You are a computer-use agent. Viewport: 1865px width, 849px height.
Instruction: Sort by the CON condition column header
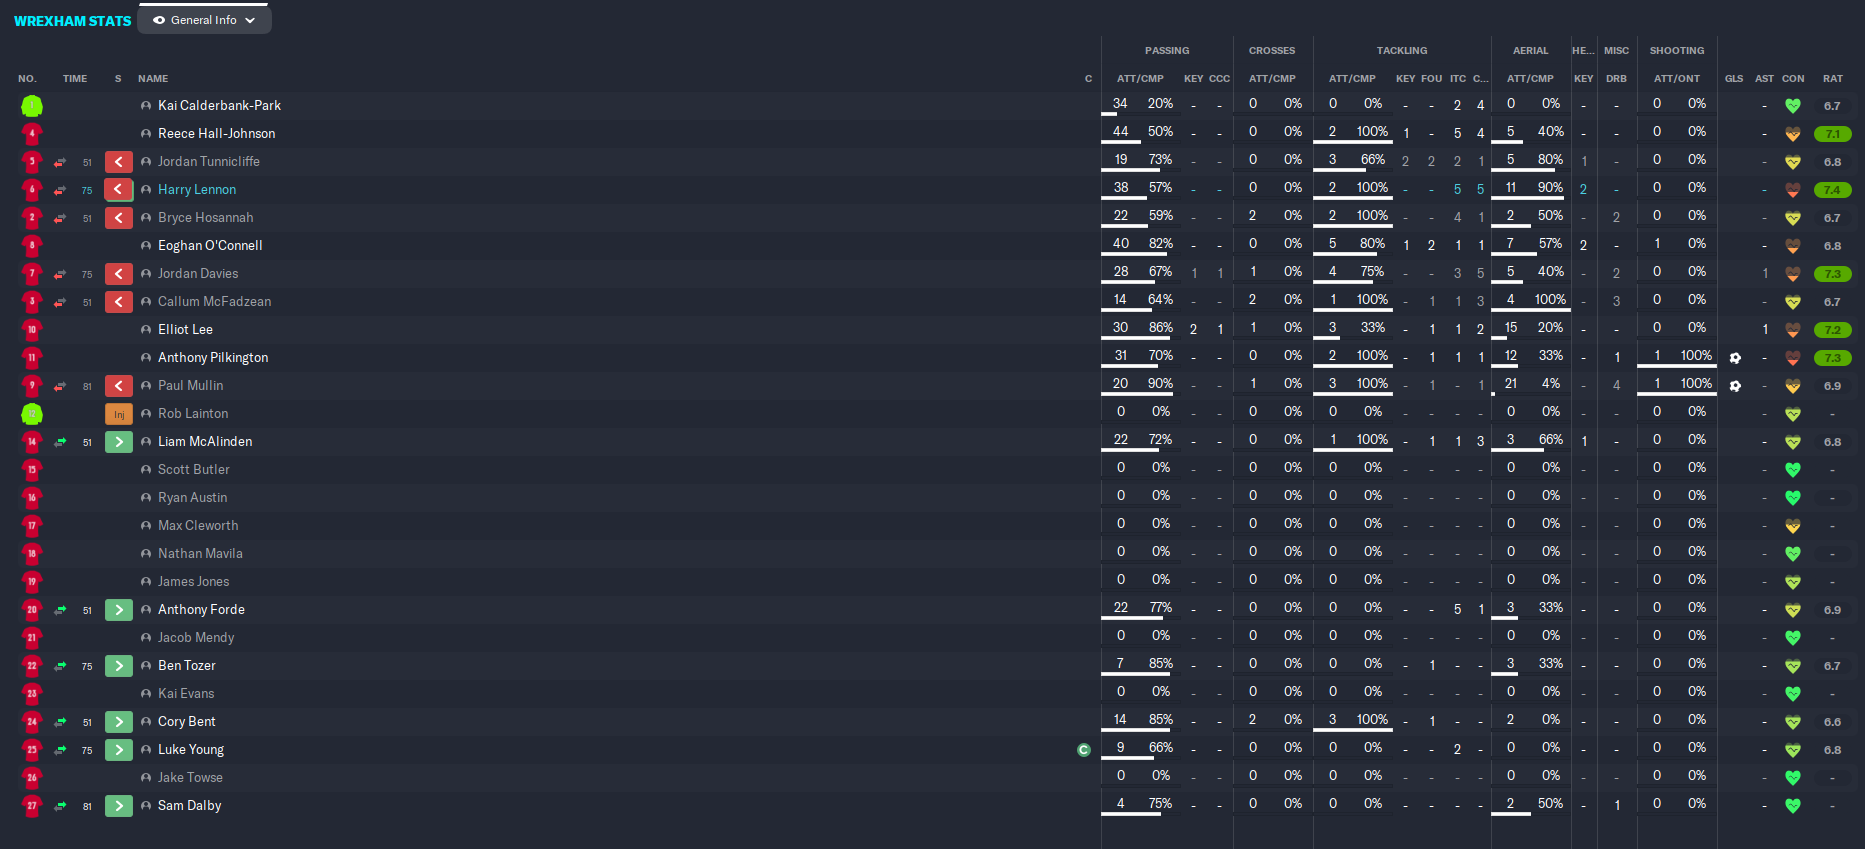pos(1794,78)
